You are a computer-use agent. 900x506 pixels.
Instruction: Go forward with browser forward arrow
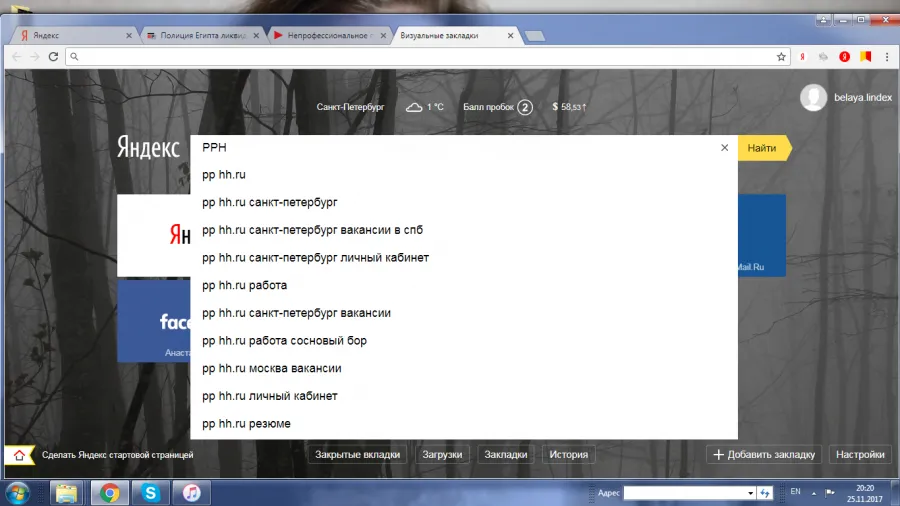(x=34, y=56)
